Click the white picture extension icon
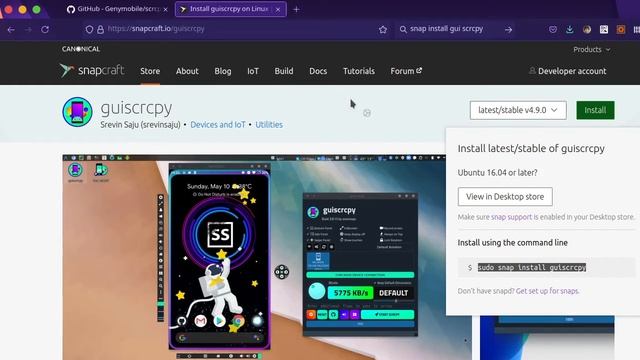The image size is (640, 360). pyautogui.click(x=604, y=29)
